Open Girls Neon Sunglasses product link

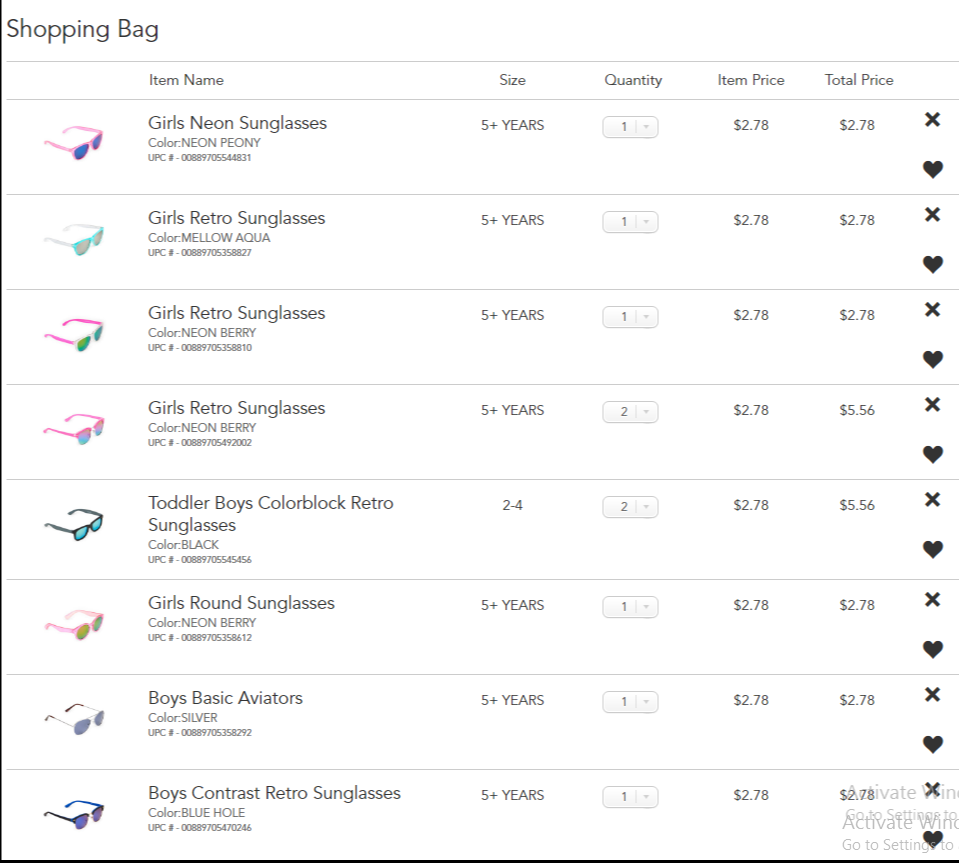(237, 123)
